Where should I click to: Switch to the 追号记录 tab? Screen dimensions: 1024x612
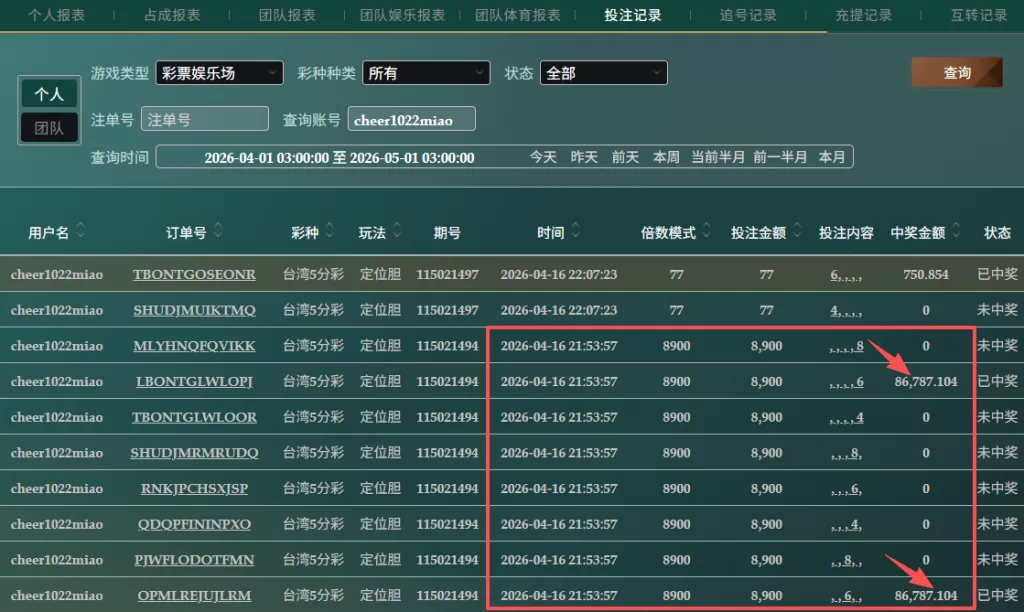click(x=748, y=15)
